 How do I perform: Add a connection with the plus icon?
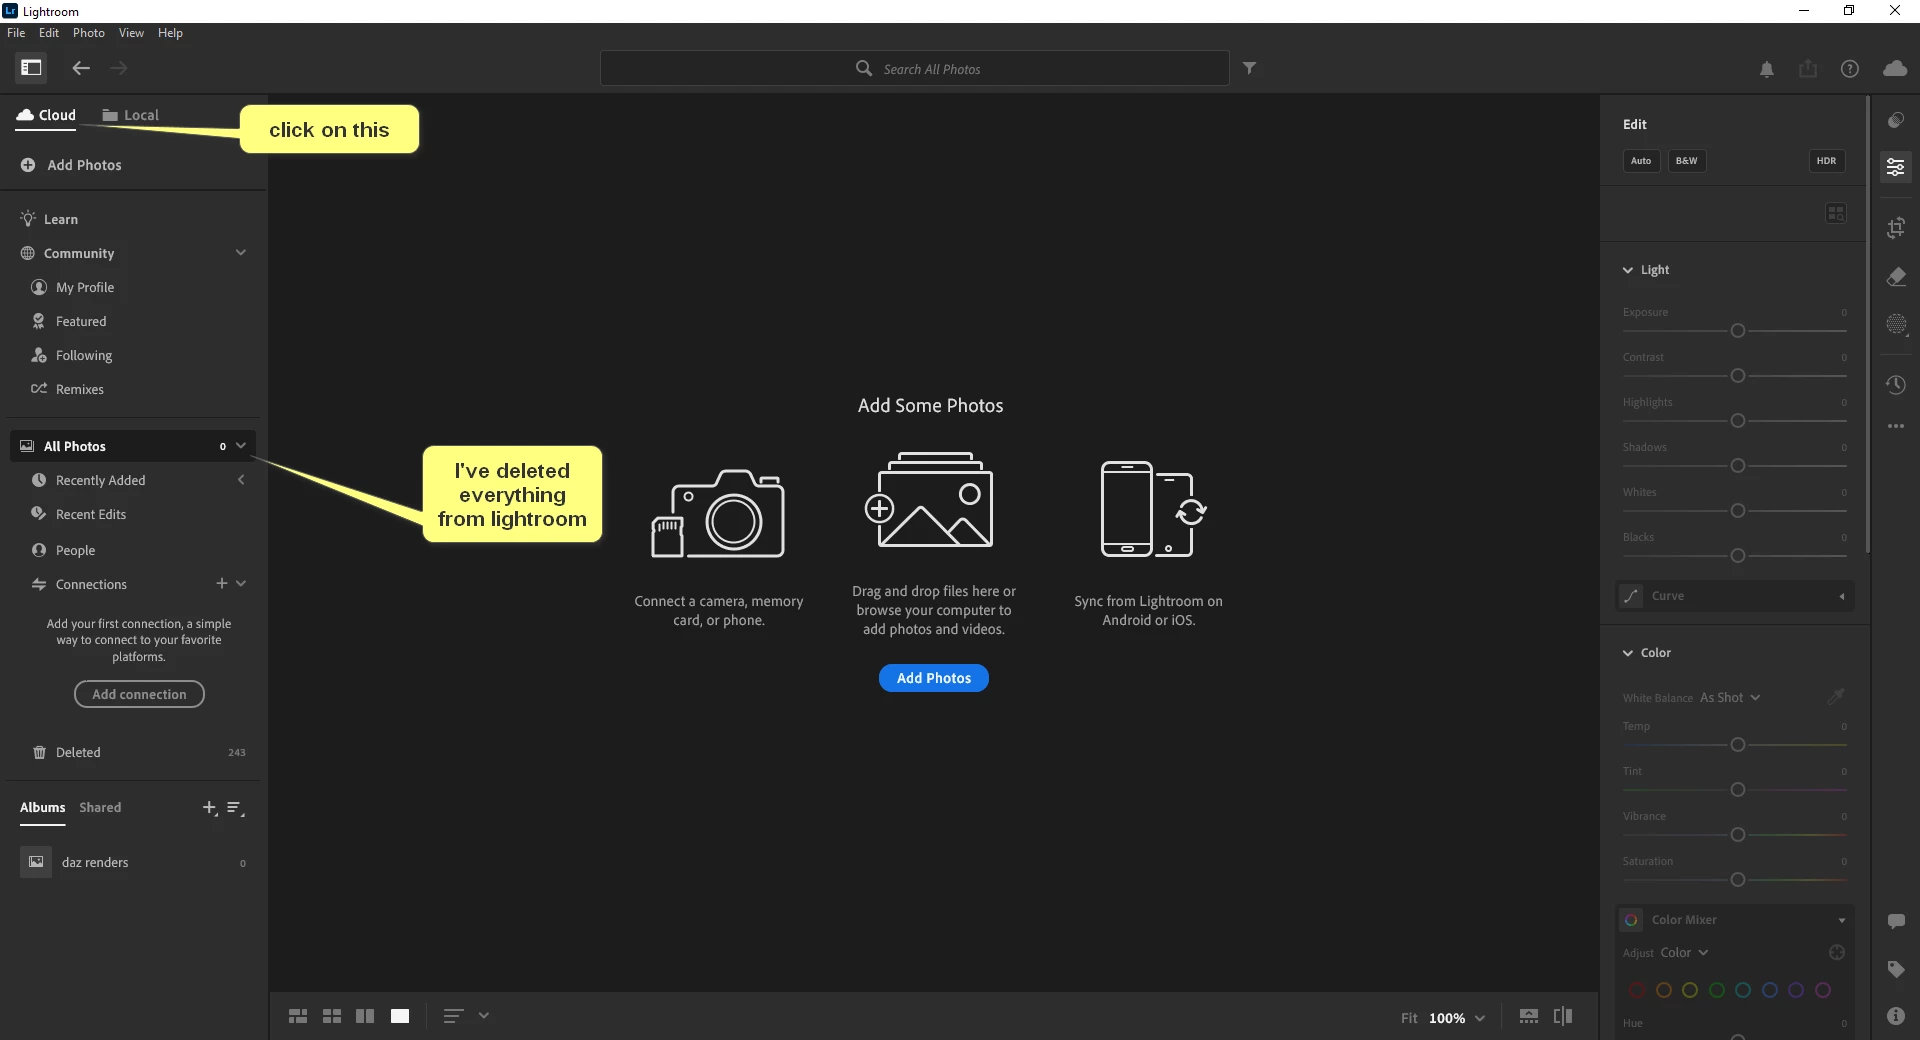[x=222, y=583]
